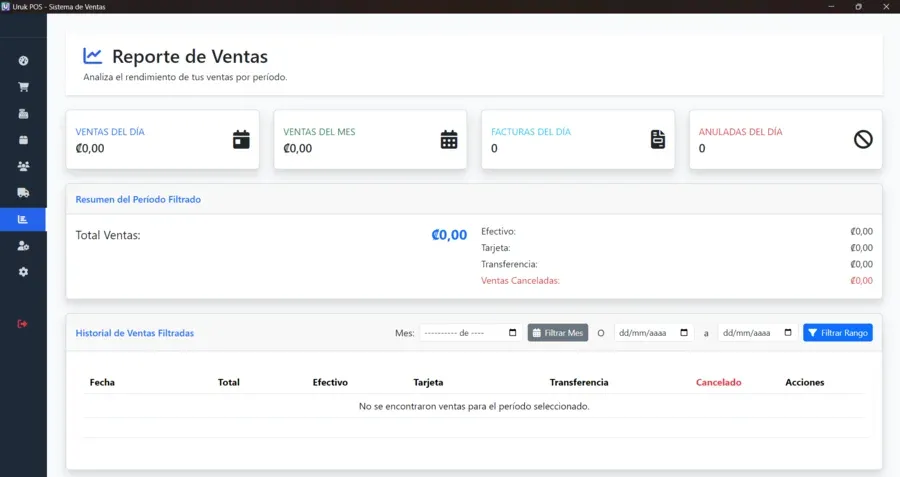Select the sales report chart icon

(x=23, y=219)
